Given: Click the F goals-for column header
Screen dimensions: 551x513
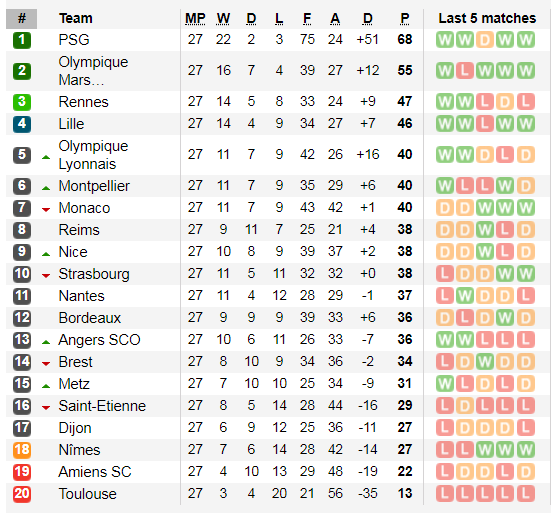Looking at the screenshot, I should click(307, 19).
